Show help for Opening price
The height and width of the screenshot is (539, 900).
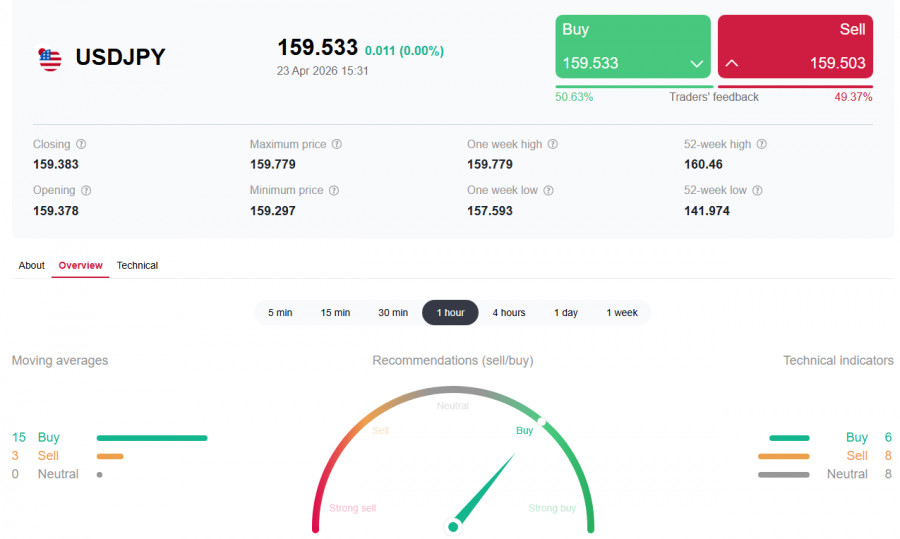click(x=86, y=190)
